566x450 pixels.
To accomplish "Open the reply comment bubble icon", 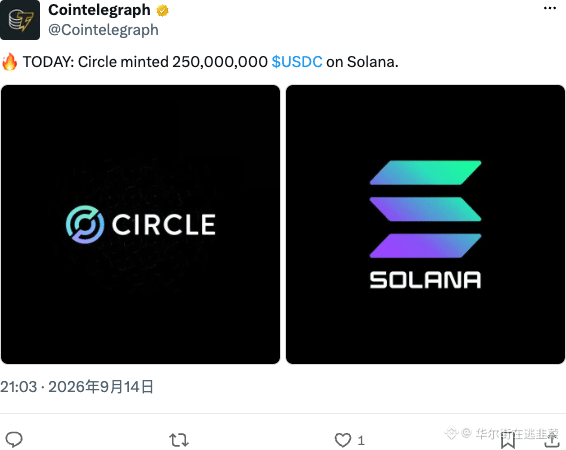I will coord(14,440).
